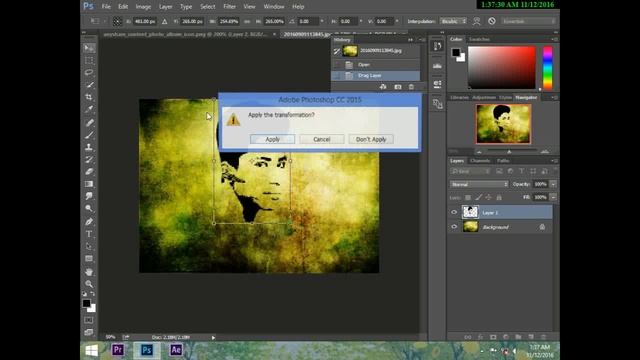
Task: Toggle lock image pixels
Action: point(478,198)
